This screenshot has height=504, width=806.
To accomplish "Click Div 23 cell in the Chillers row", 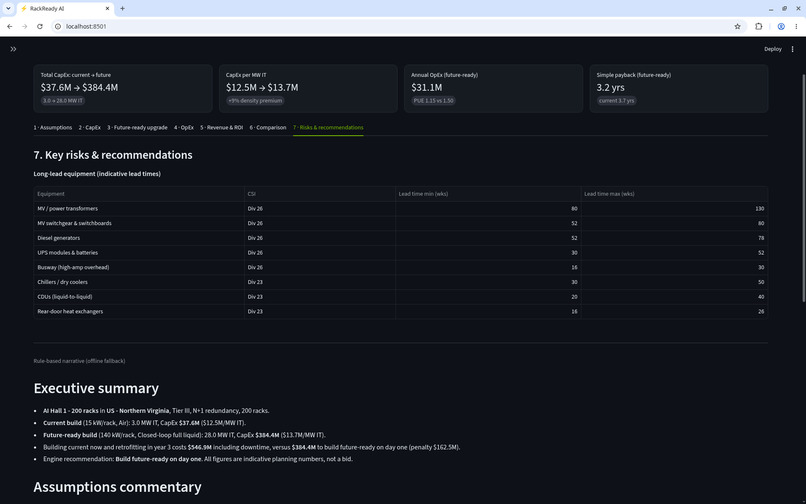I will pyautogui.click(x=320, y=282).
